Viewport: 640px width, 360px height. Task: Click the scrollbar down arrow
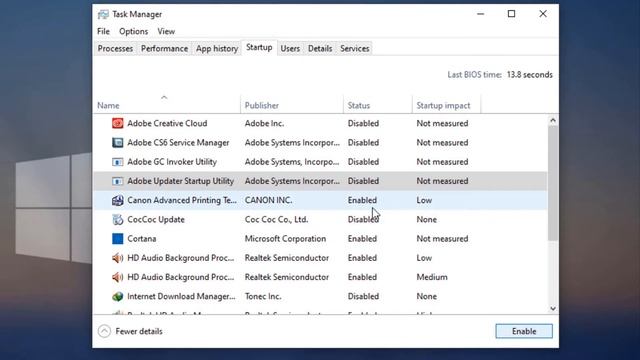(x=553, y=309)
